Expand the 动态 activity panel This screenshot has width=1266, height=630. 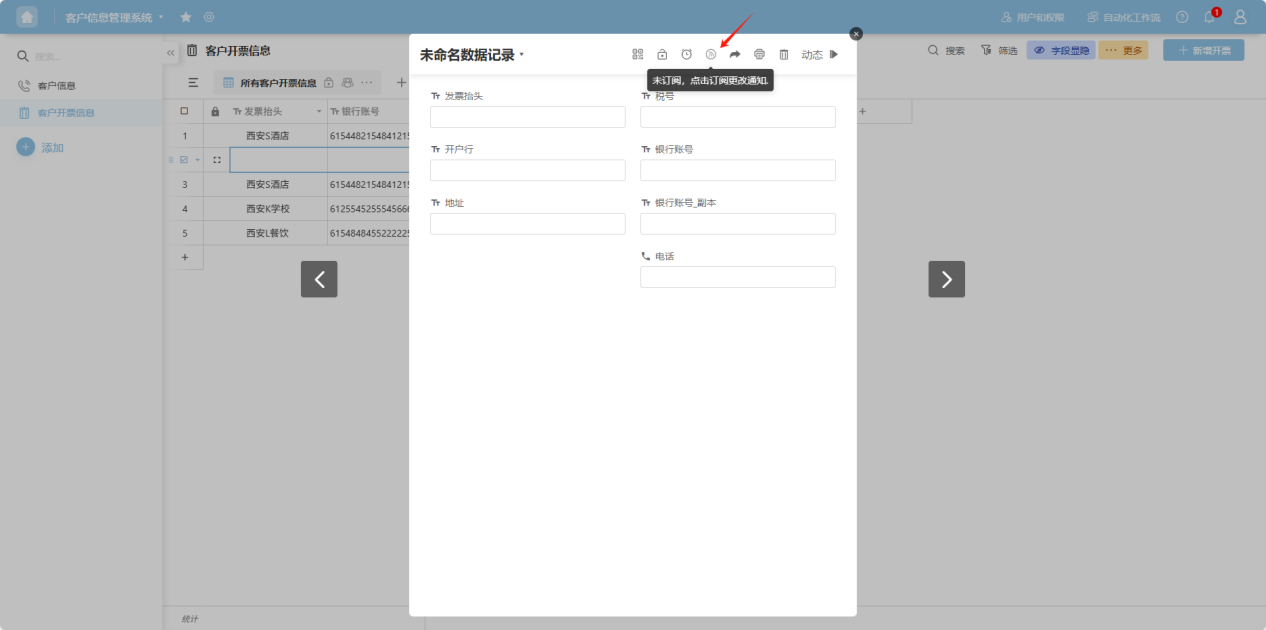[x=820, y=55]
